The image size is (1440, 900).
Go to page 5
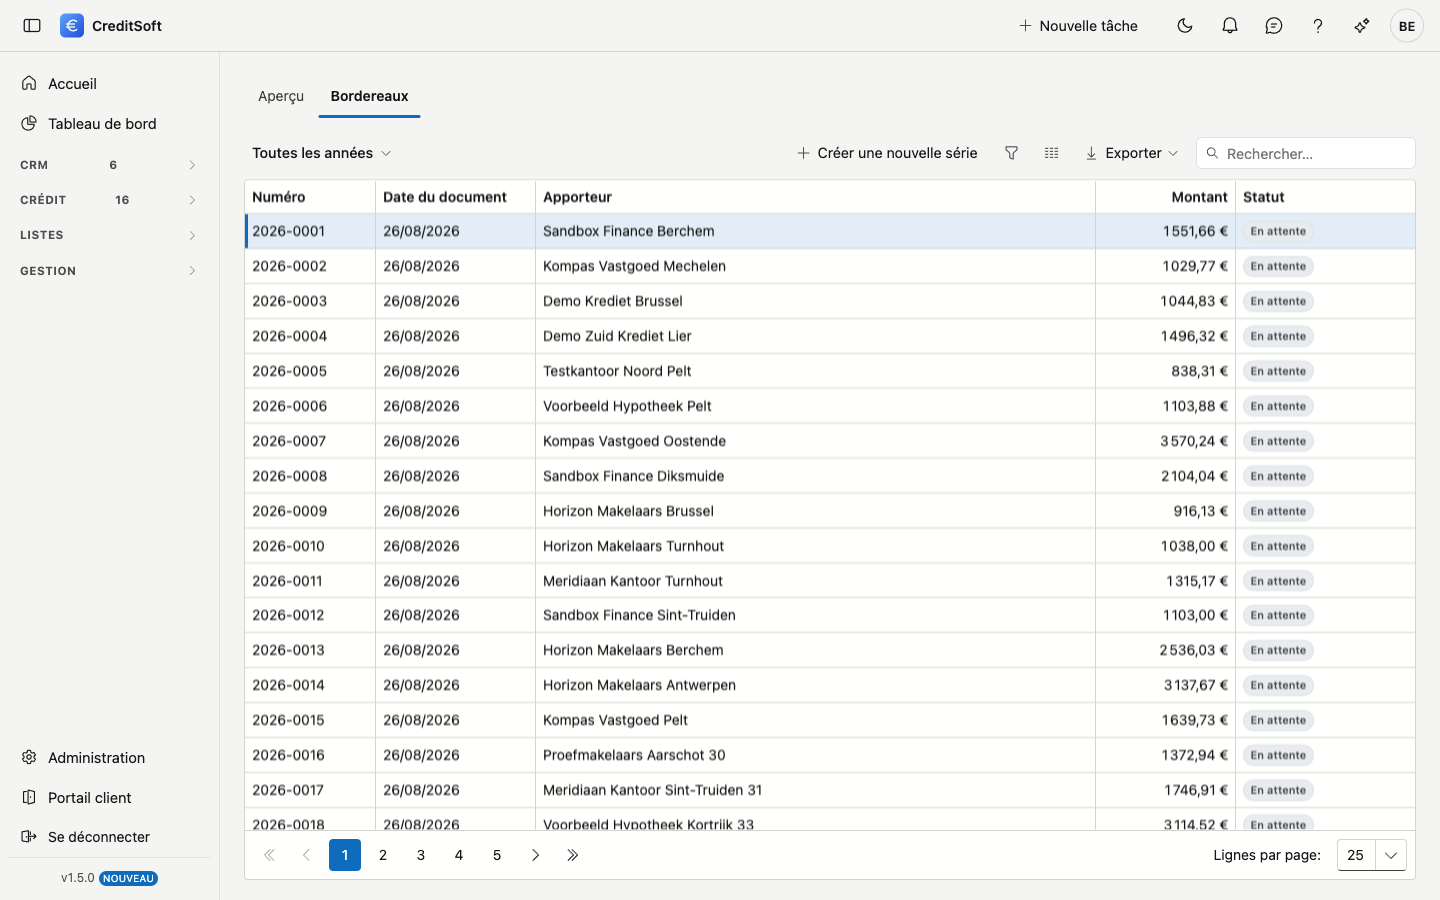tap(497, 855)
